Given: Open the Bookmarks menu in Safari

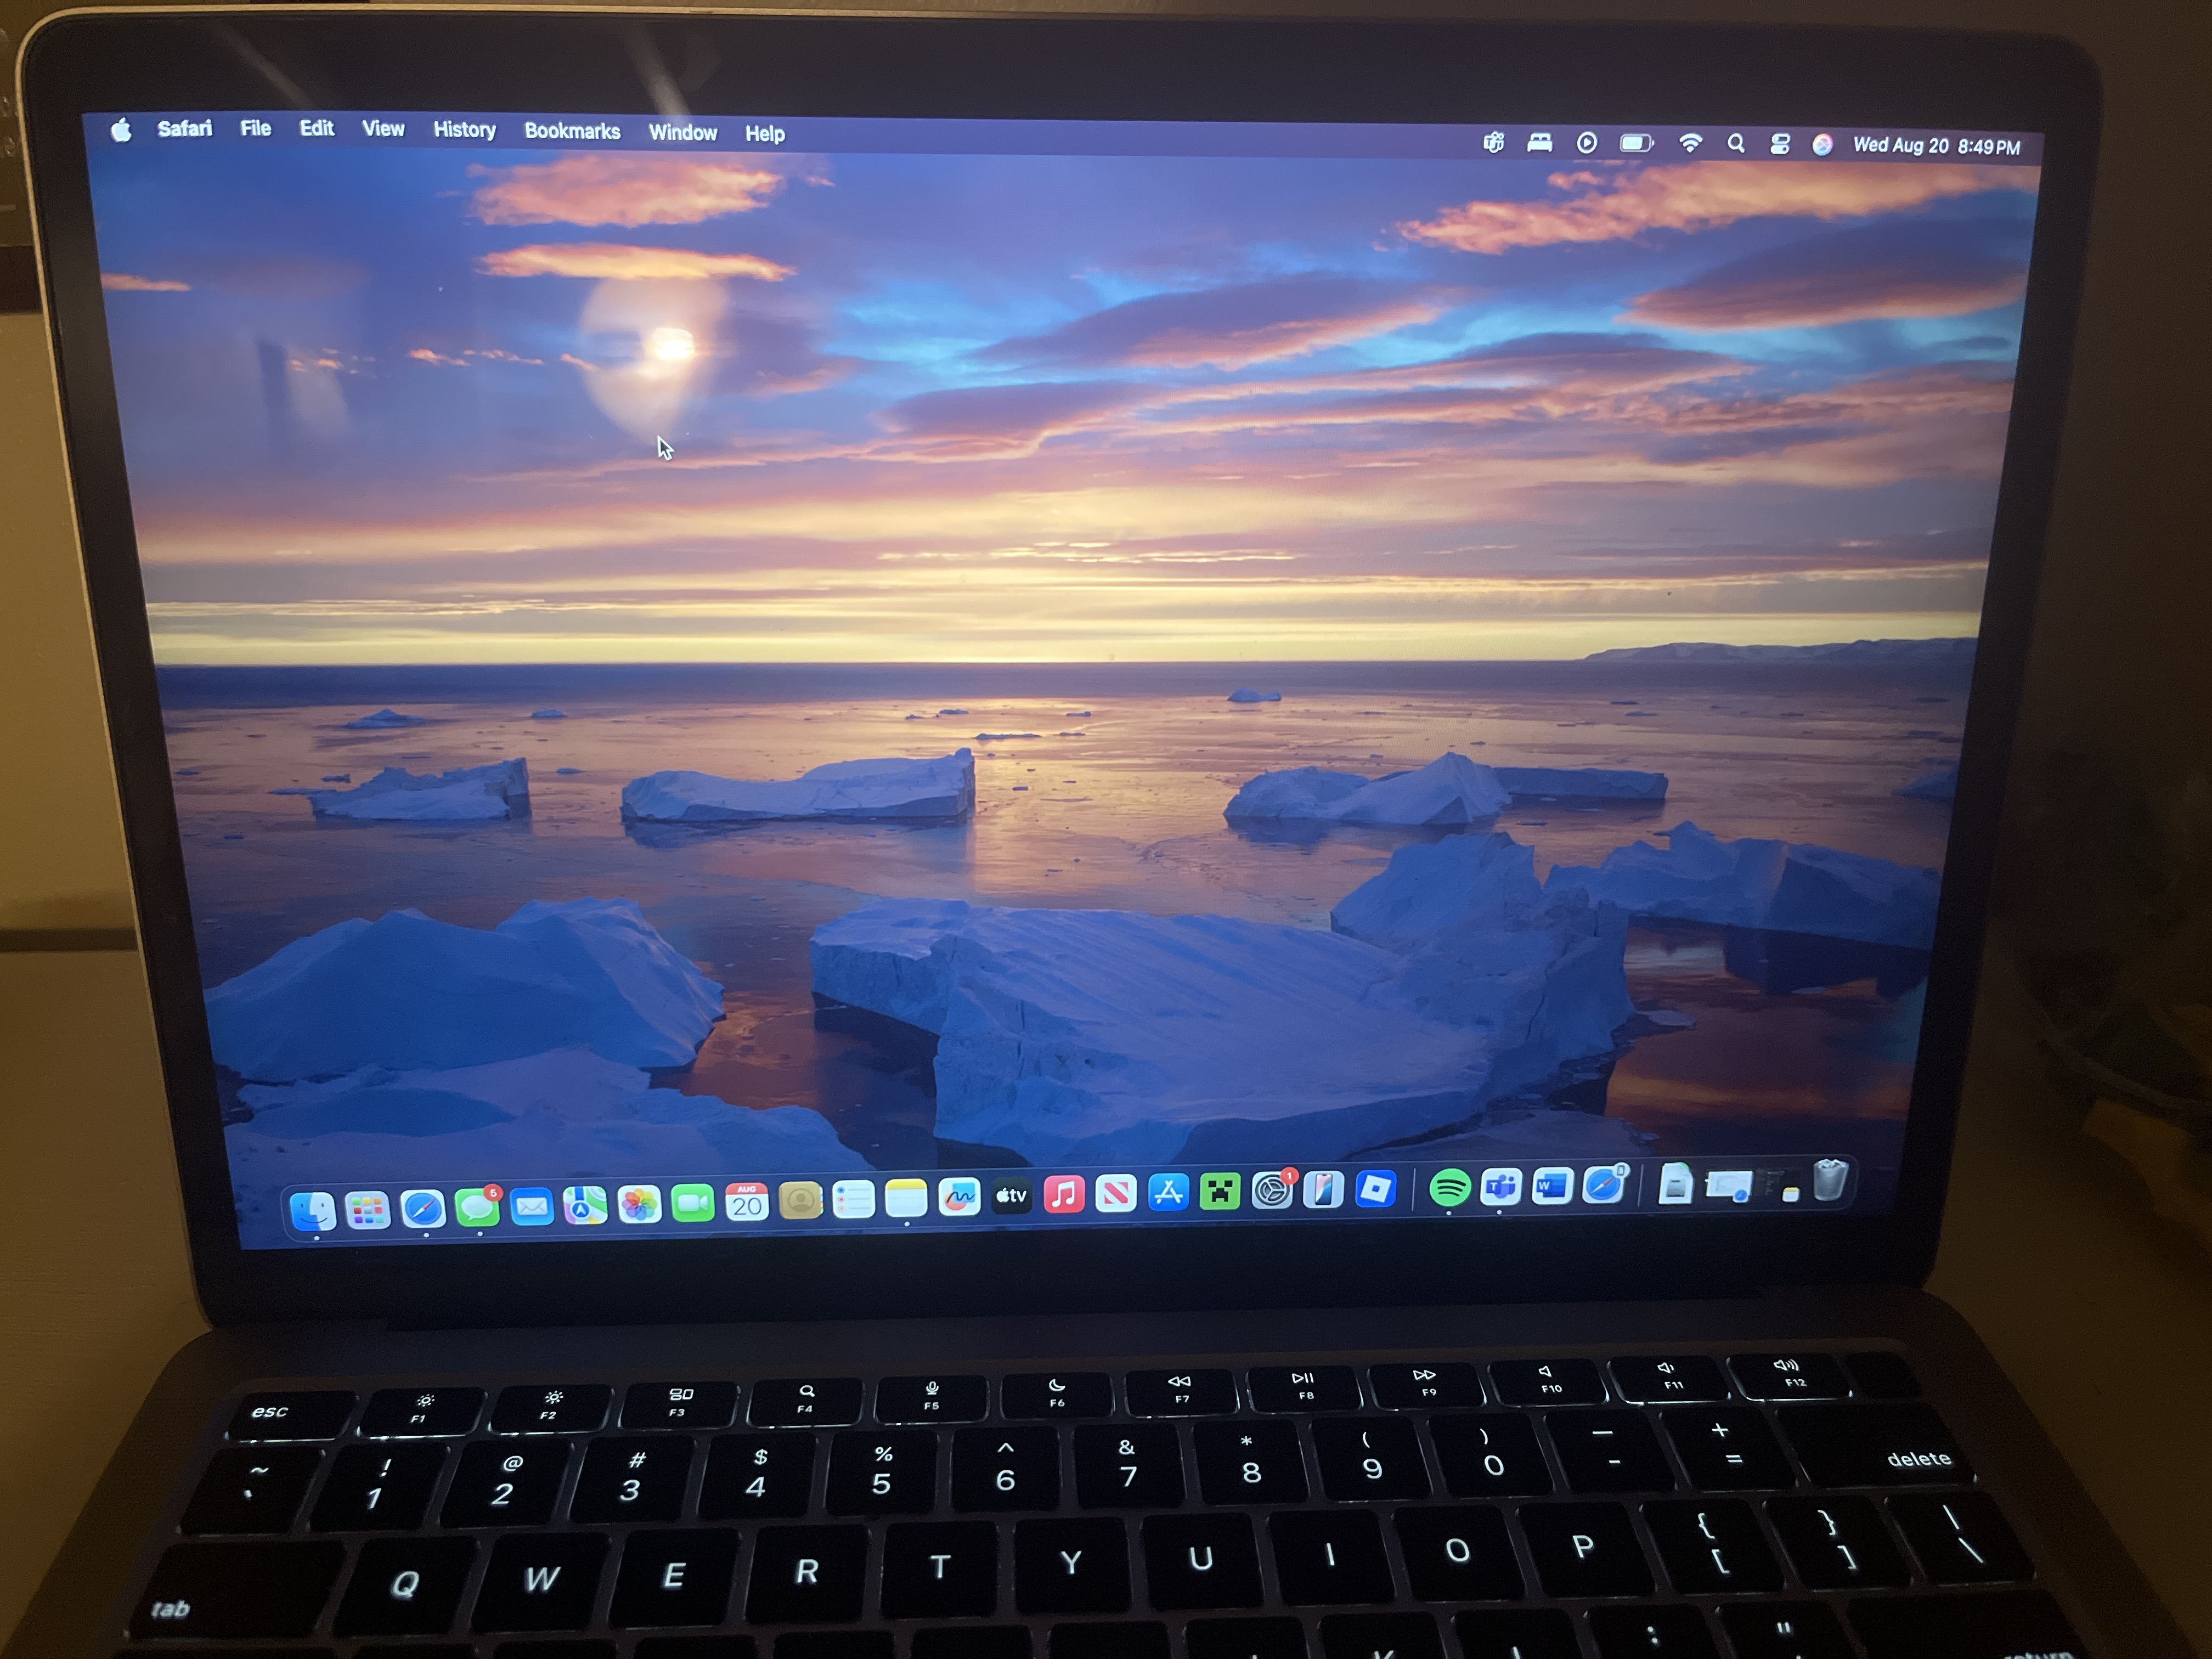Looking at the screenshot, I should pyautogui.click(x=572, y=131).
